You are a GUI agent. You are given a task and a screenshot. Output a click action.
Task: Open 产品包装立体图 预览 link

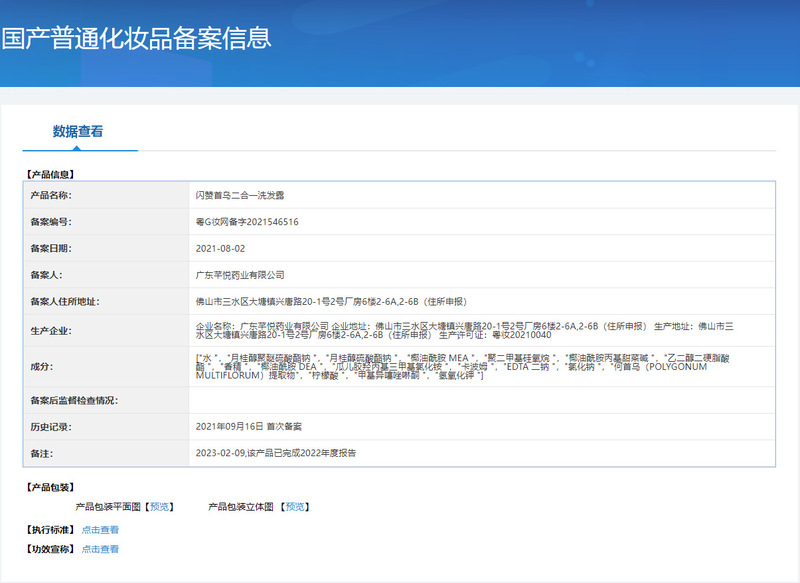(x=295, y=506)
